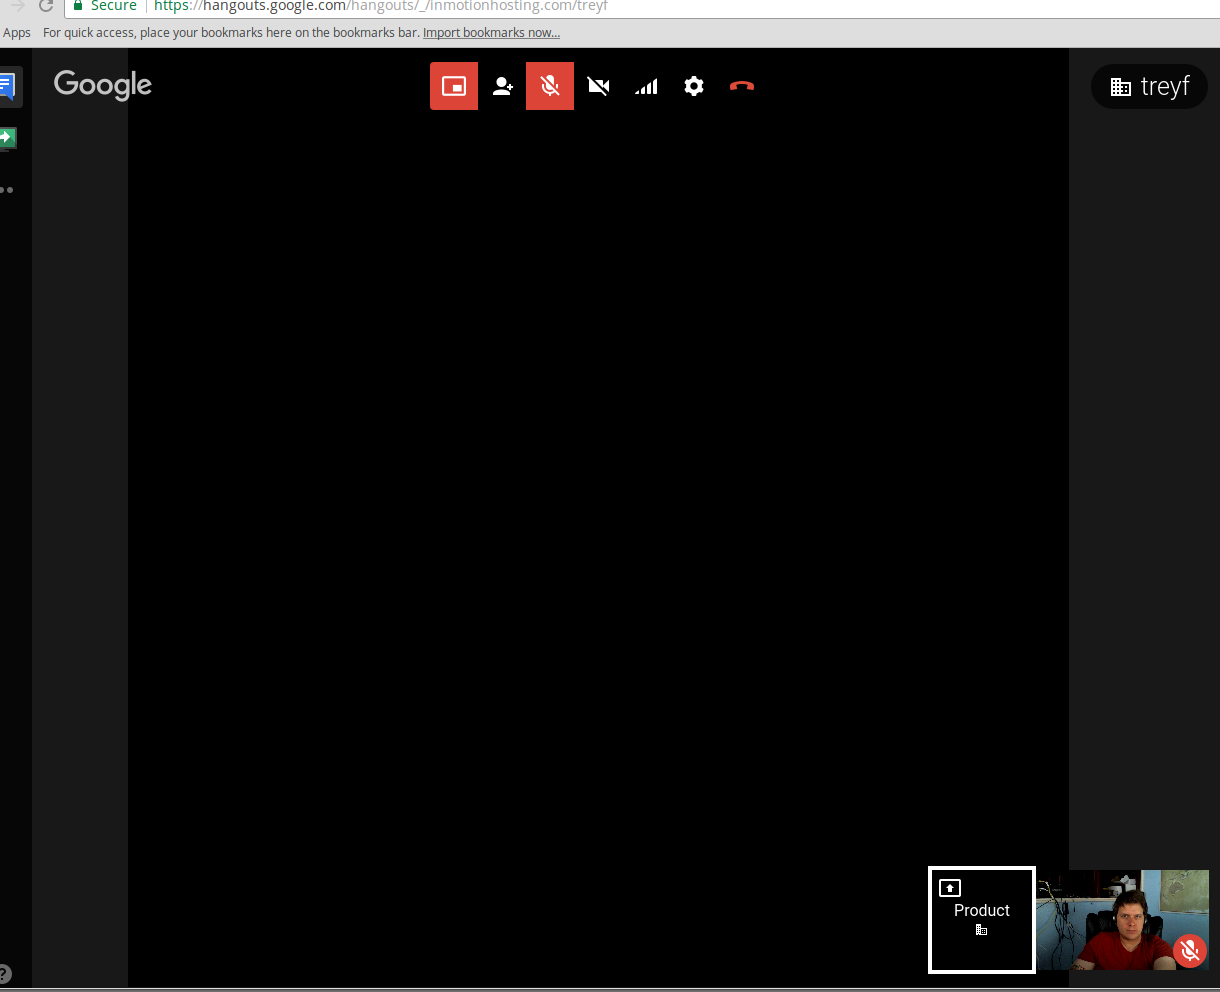Unmute the microphone in the call toolbar

(x=550, y=86)
